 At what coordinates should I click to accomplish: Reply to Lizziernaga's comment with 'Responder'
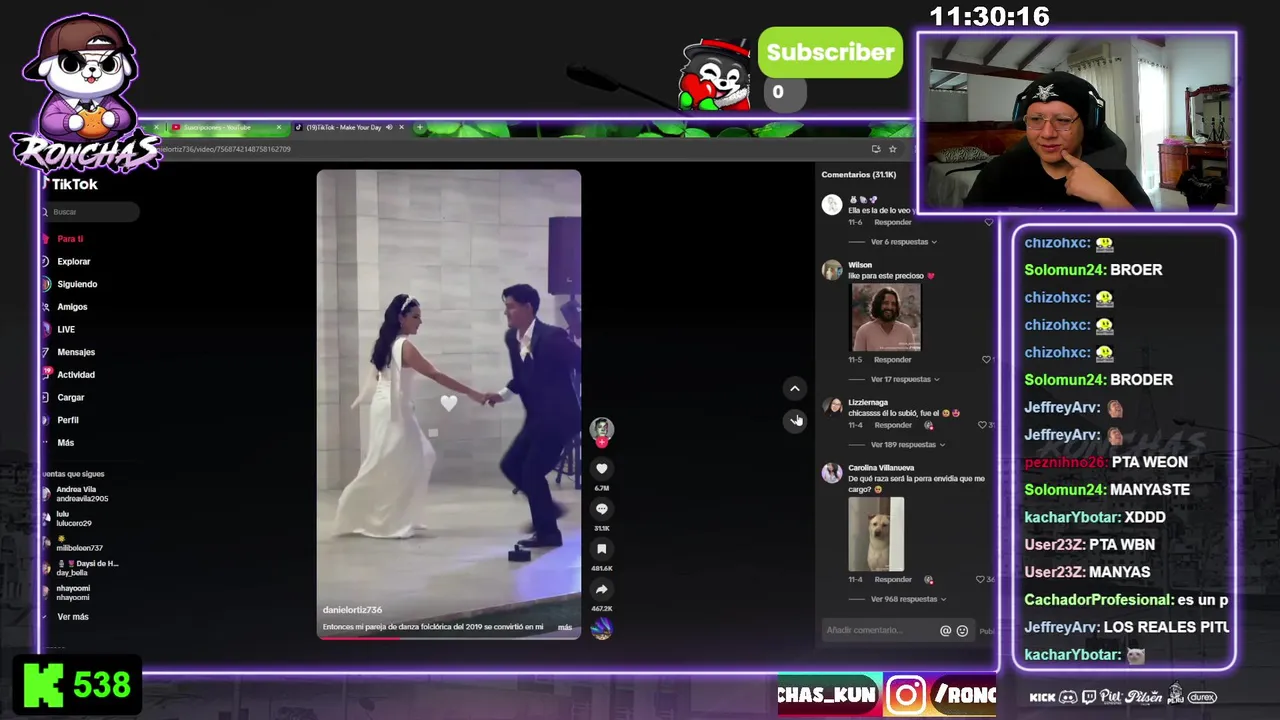892,425
